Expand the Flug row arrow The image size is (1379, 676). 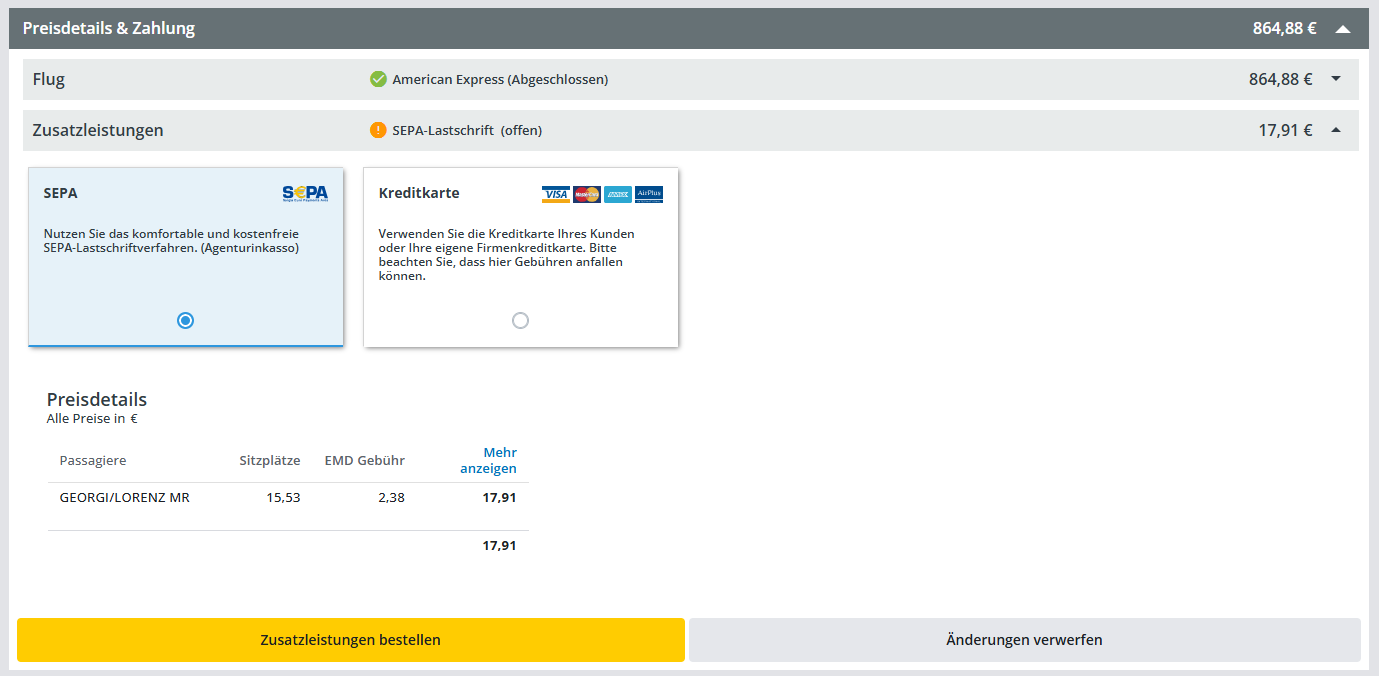[x=1336, y=79]
